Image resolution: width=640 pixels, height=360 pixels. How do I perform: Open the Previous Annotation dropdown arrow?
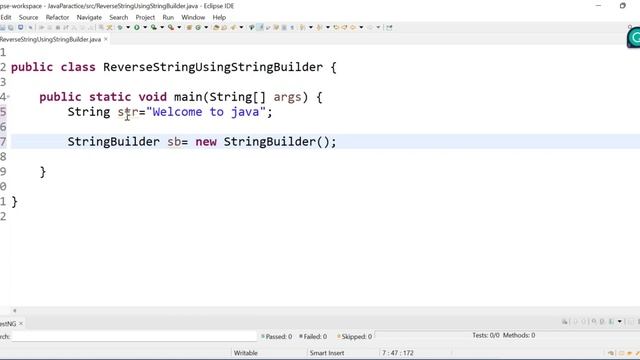coord(328,27)
